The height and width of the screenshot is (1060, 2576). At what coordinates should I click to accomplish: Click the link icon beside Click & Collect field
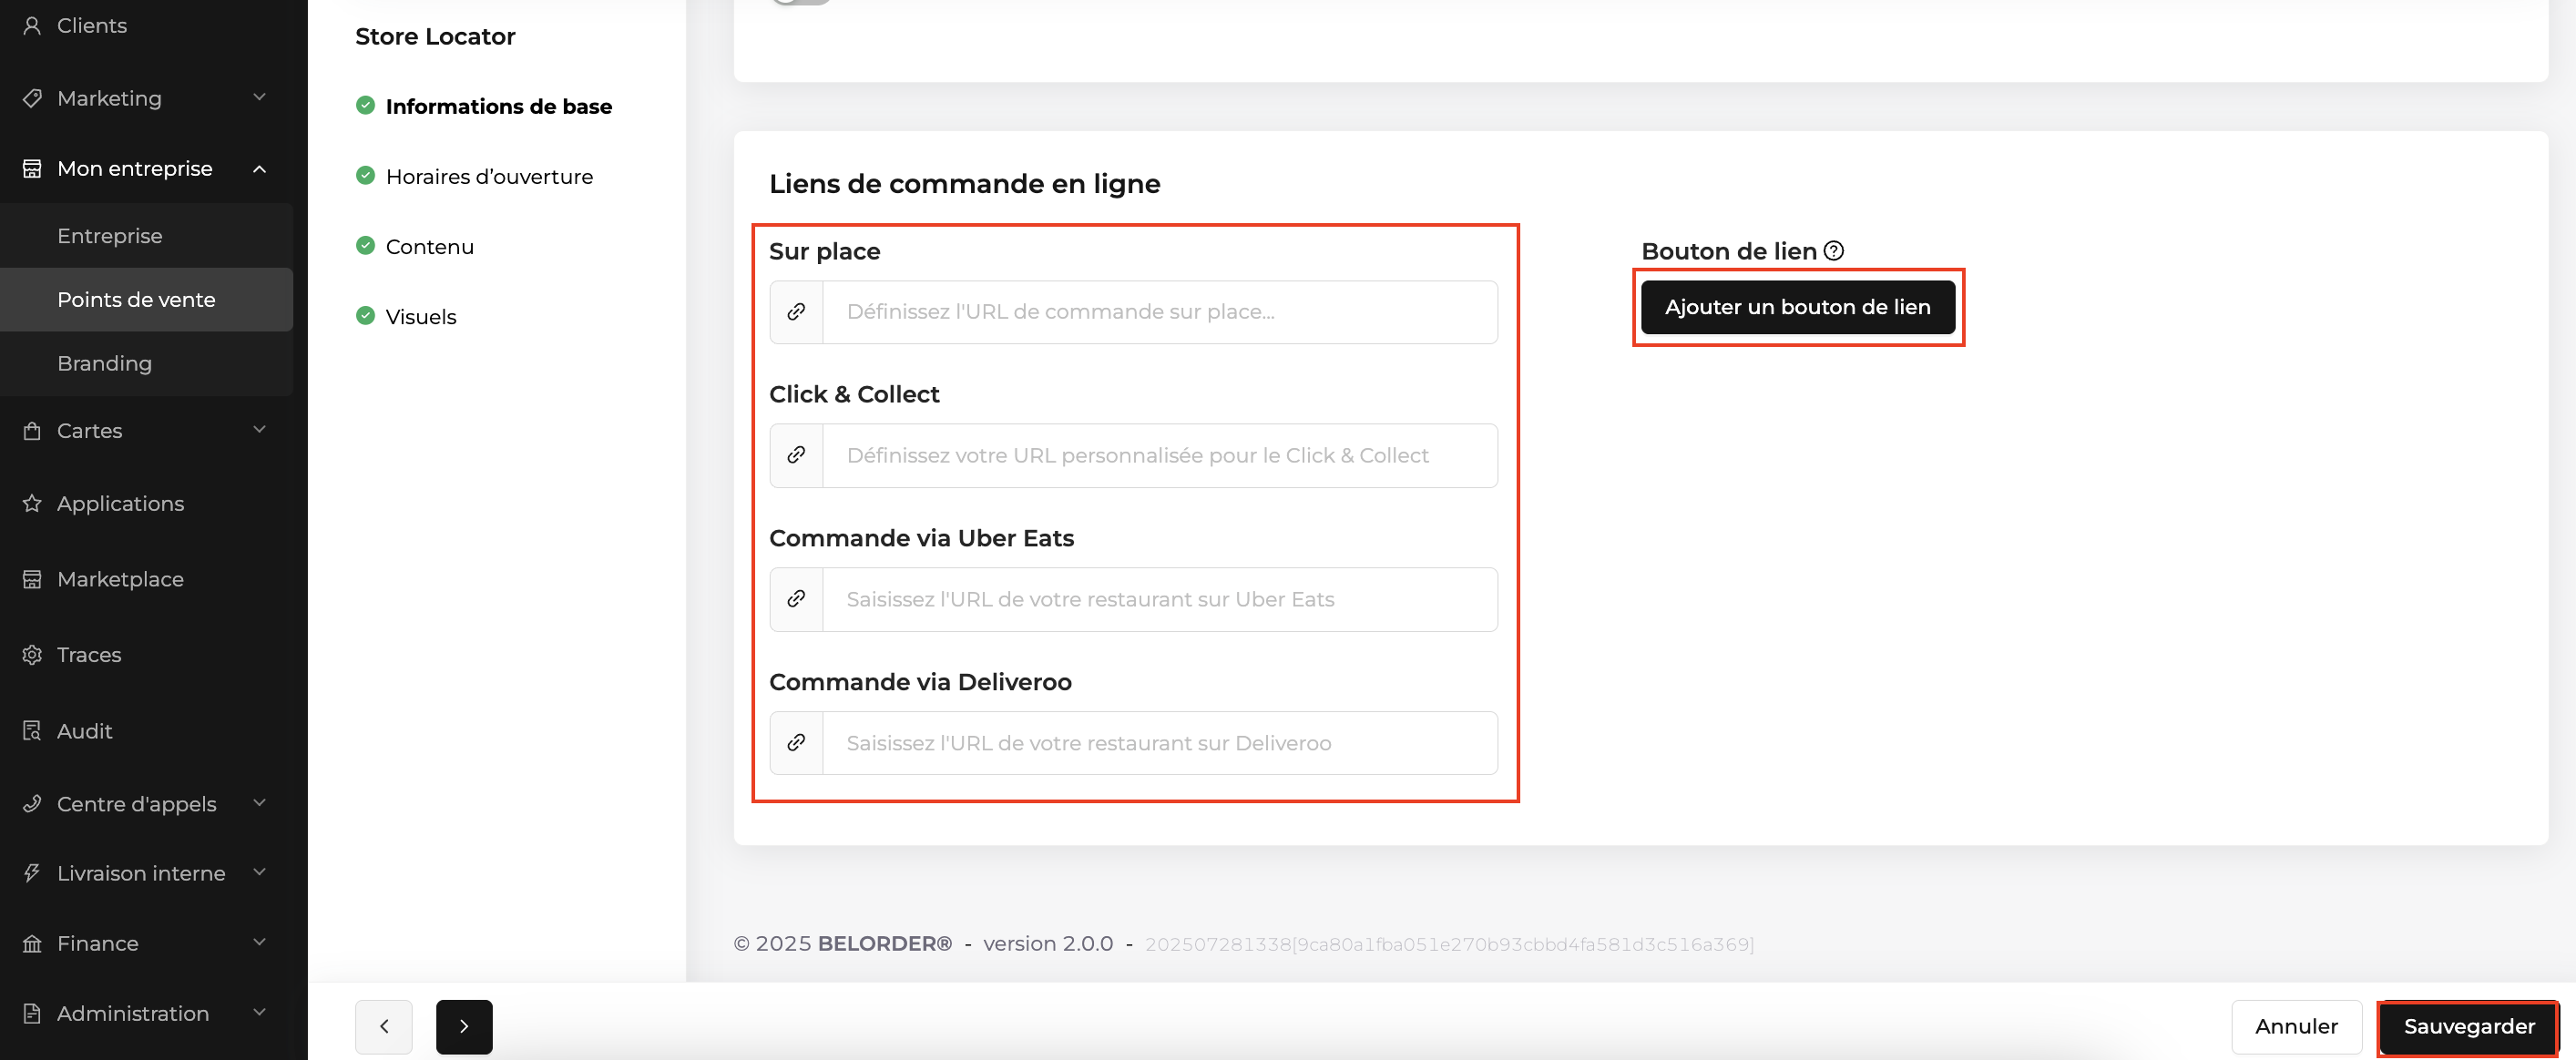click(796, 455)
